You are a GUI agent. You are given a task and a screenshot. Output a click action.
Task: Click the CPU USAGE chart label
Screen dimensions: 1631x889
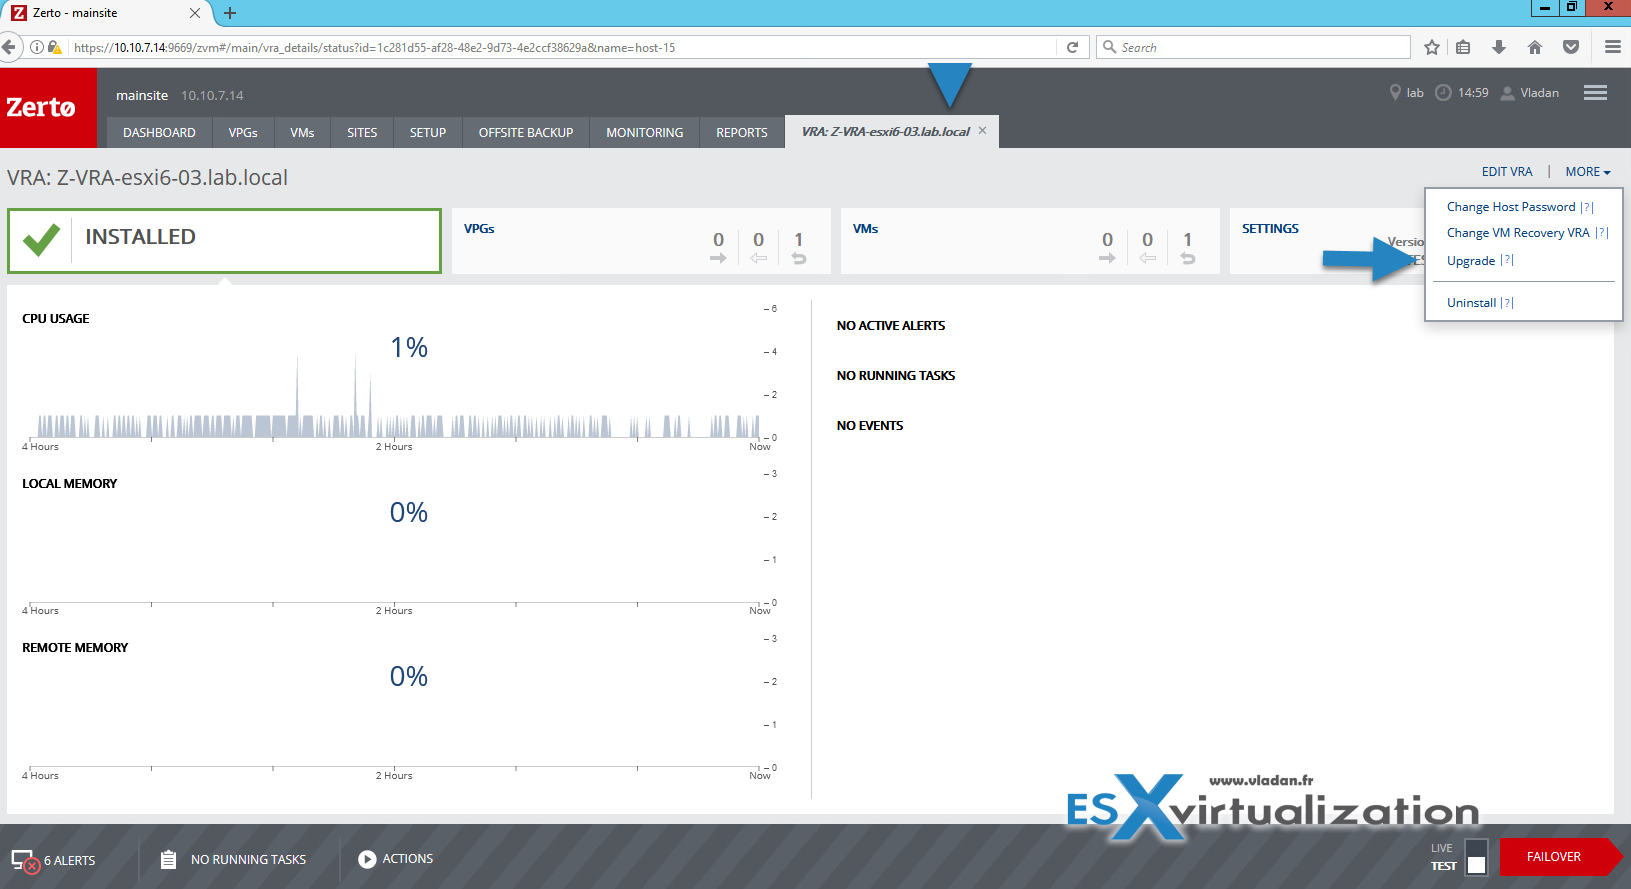[x=56, y=319]
